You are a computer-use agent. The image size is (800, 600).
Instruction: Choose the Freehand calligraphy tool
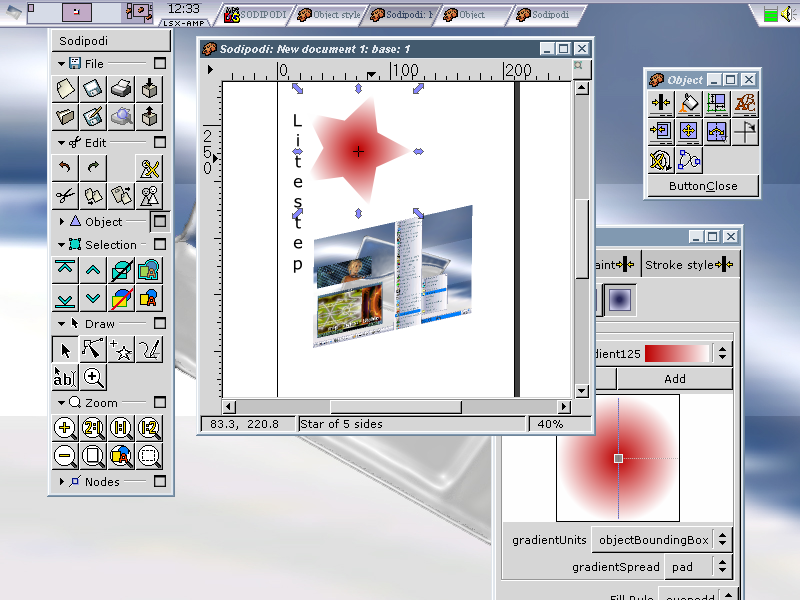[x=149, y=349]
